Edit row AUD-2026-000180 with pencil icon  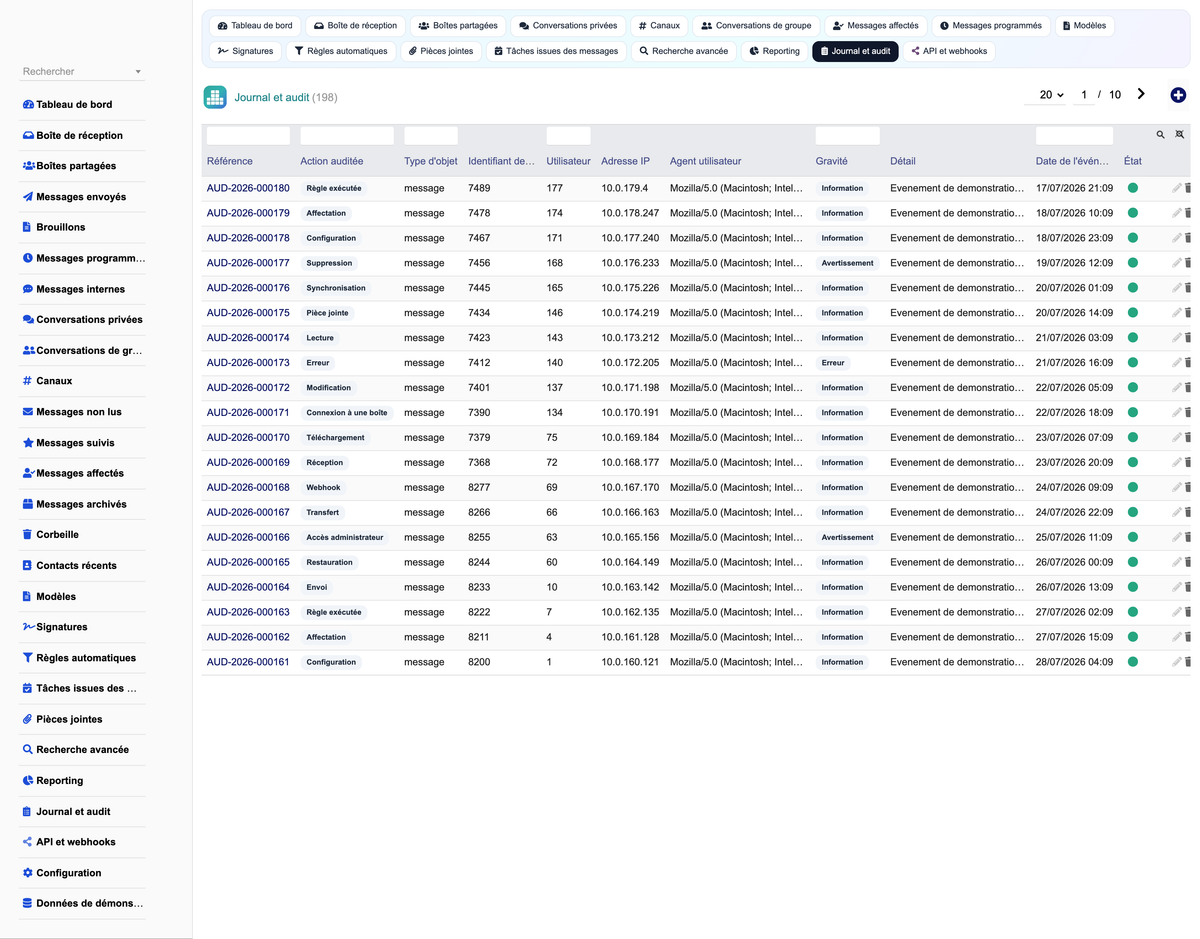coord(1177,188)
